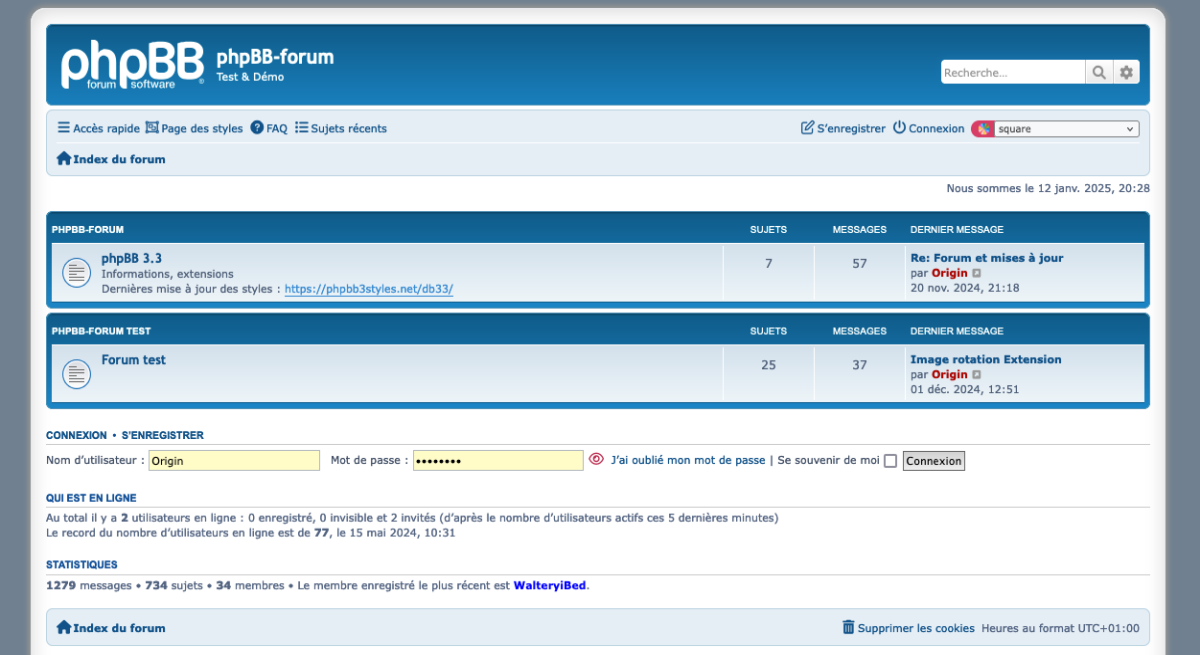The width and height of the screenshot is (1200, 655).
Task: Click J'ai oublié mon mot de passe
Action: pos(688,460)
